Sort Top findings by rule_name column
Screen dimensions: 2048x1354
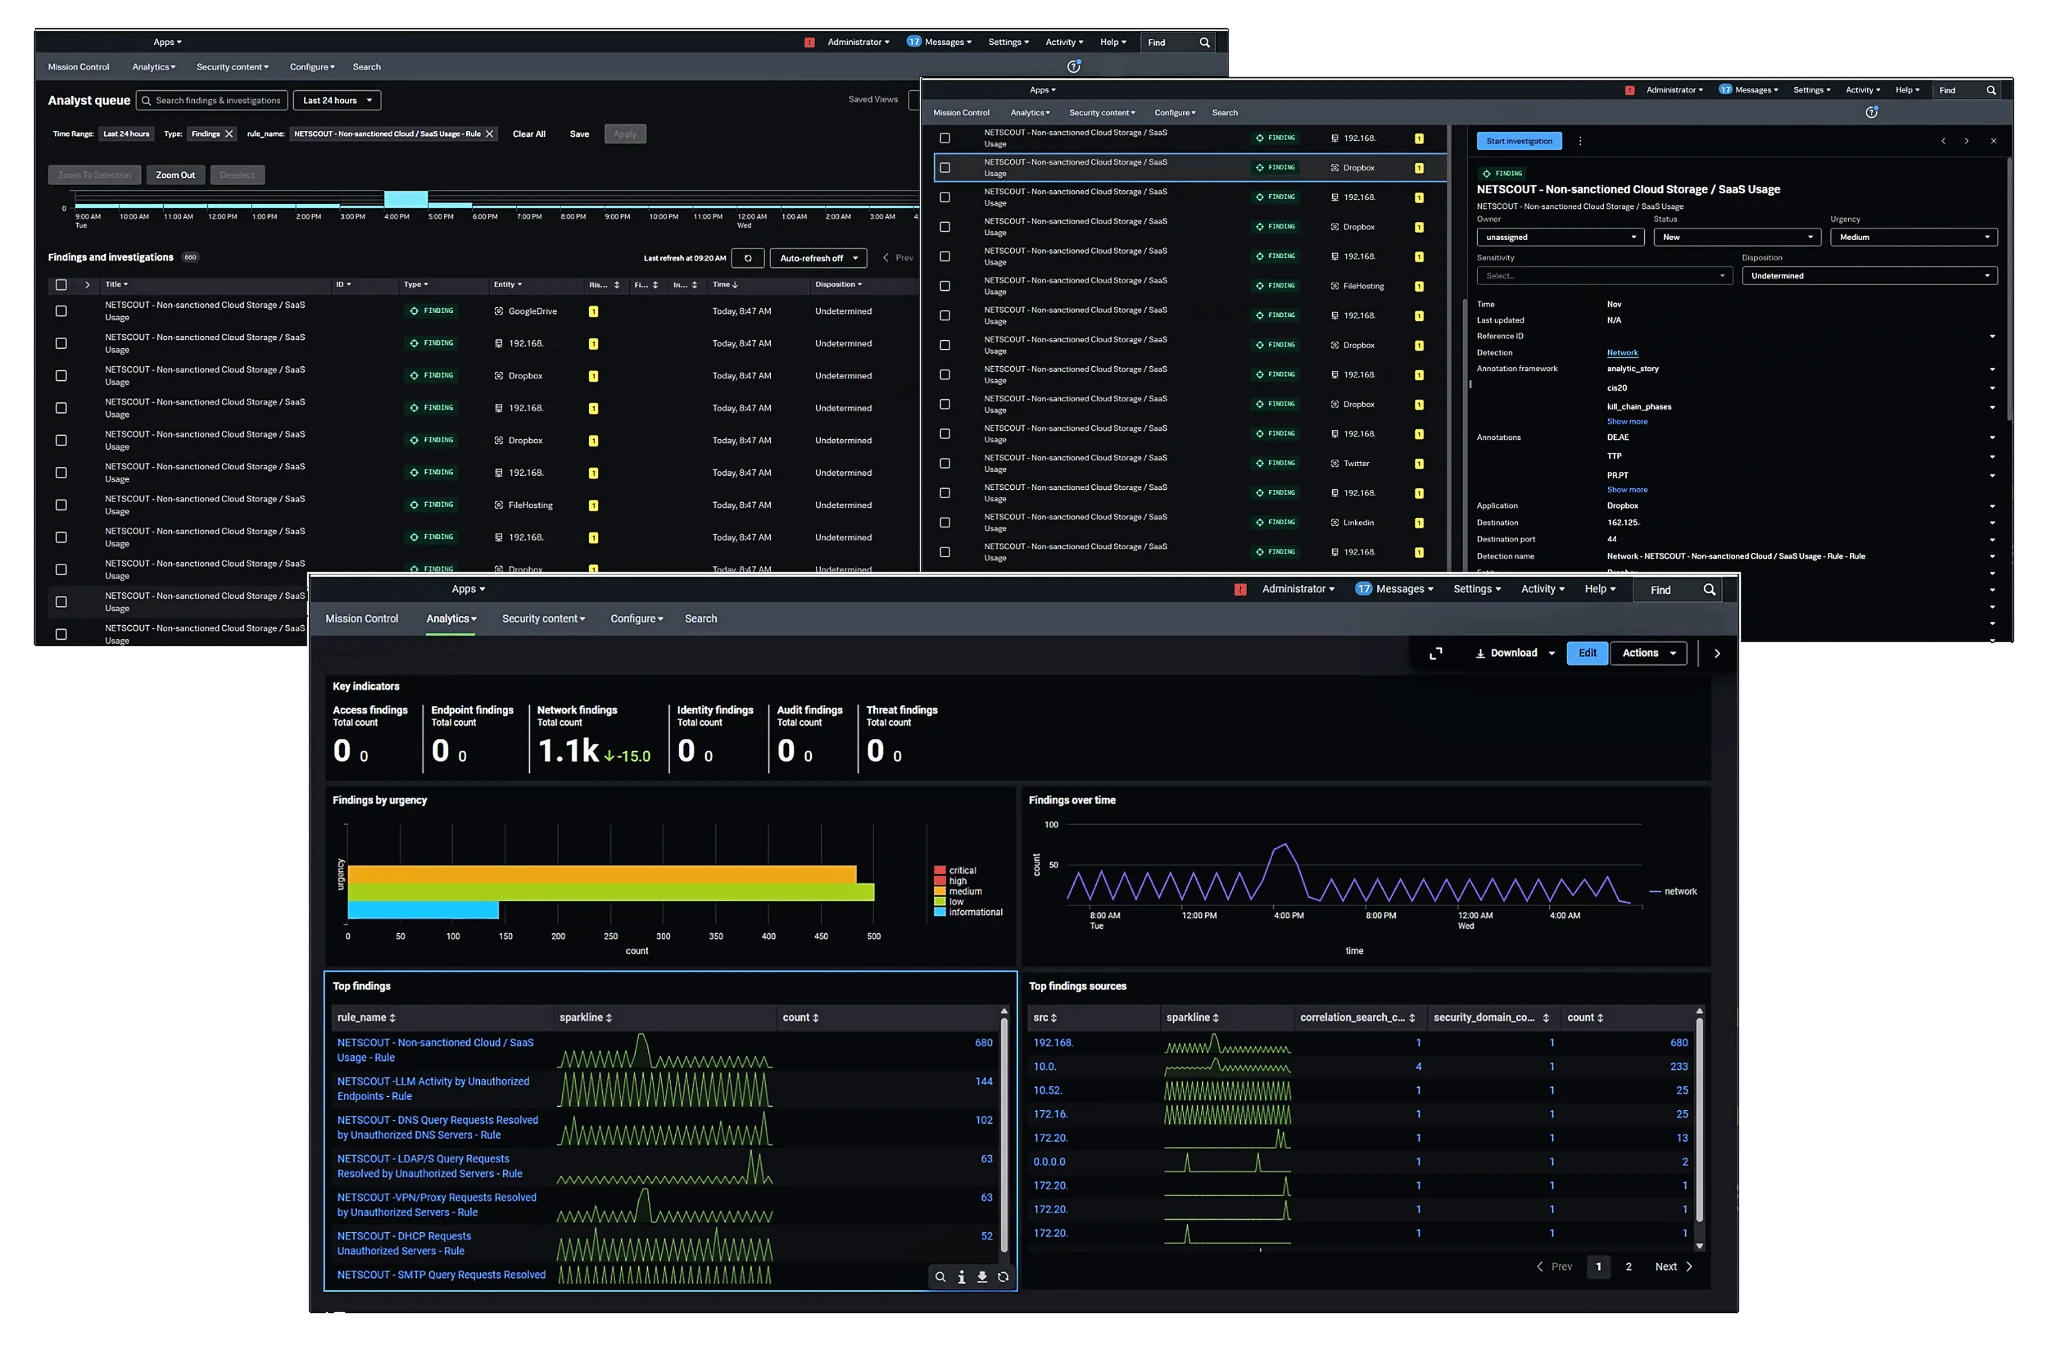click(x=366, y=1018)
